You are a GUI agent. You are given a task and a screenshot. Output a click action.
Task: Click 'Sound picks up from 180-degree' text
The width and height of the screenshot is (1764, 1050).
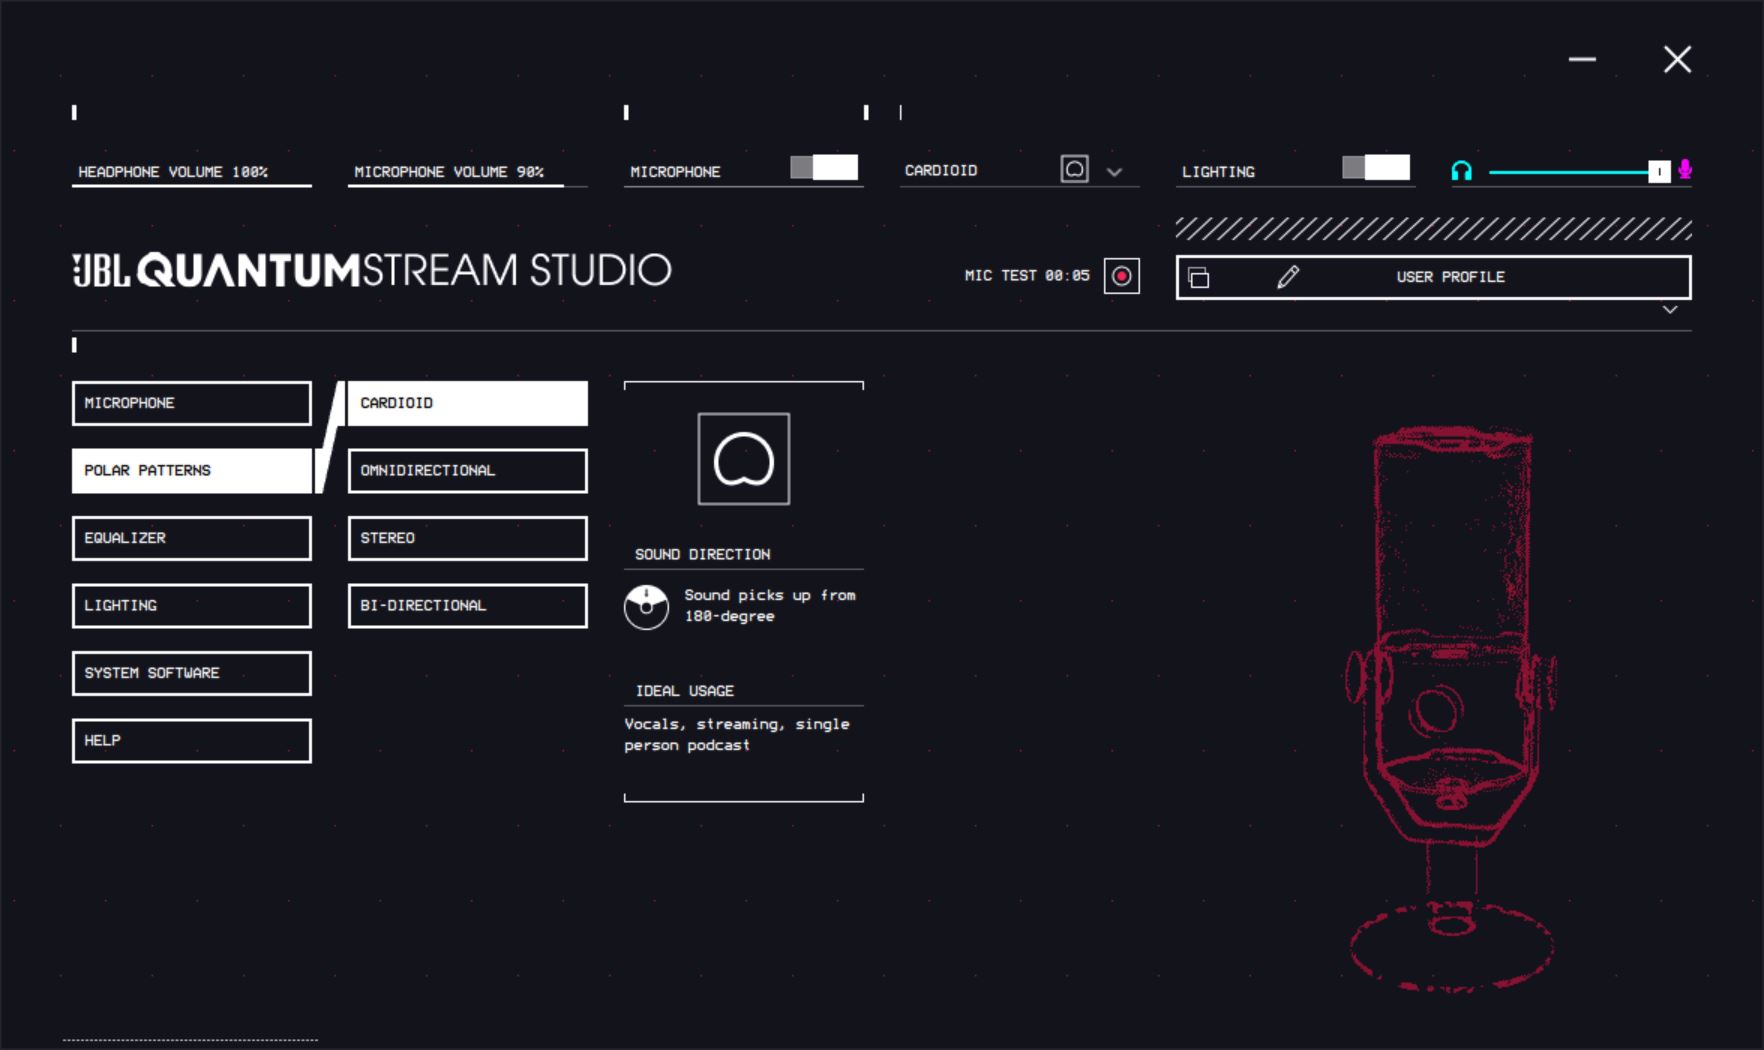[770, 606]
